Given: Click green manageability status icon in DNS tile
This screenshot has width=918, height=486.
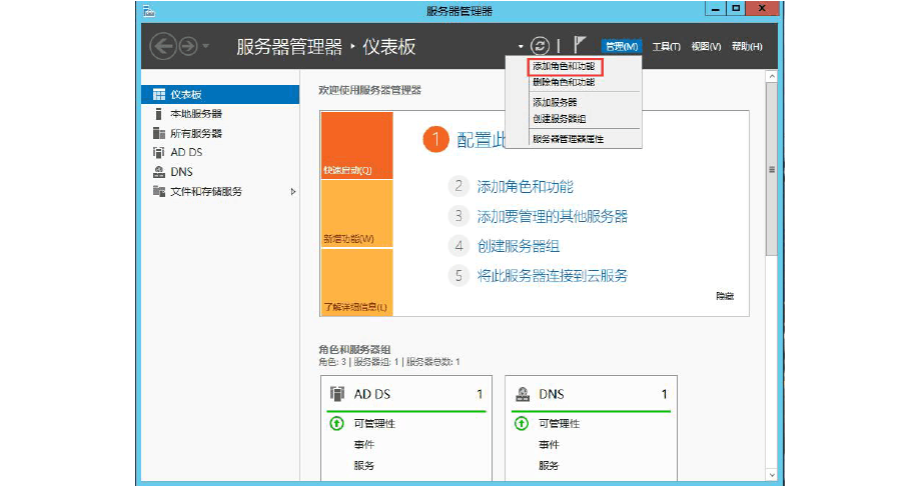Looking at the screenshot, I should (521, 424).
